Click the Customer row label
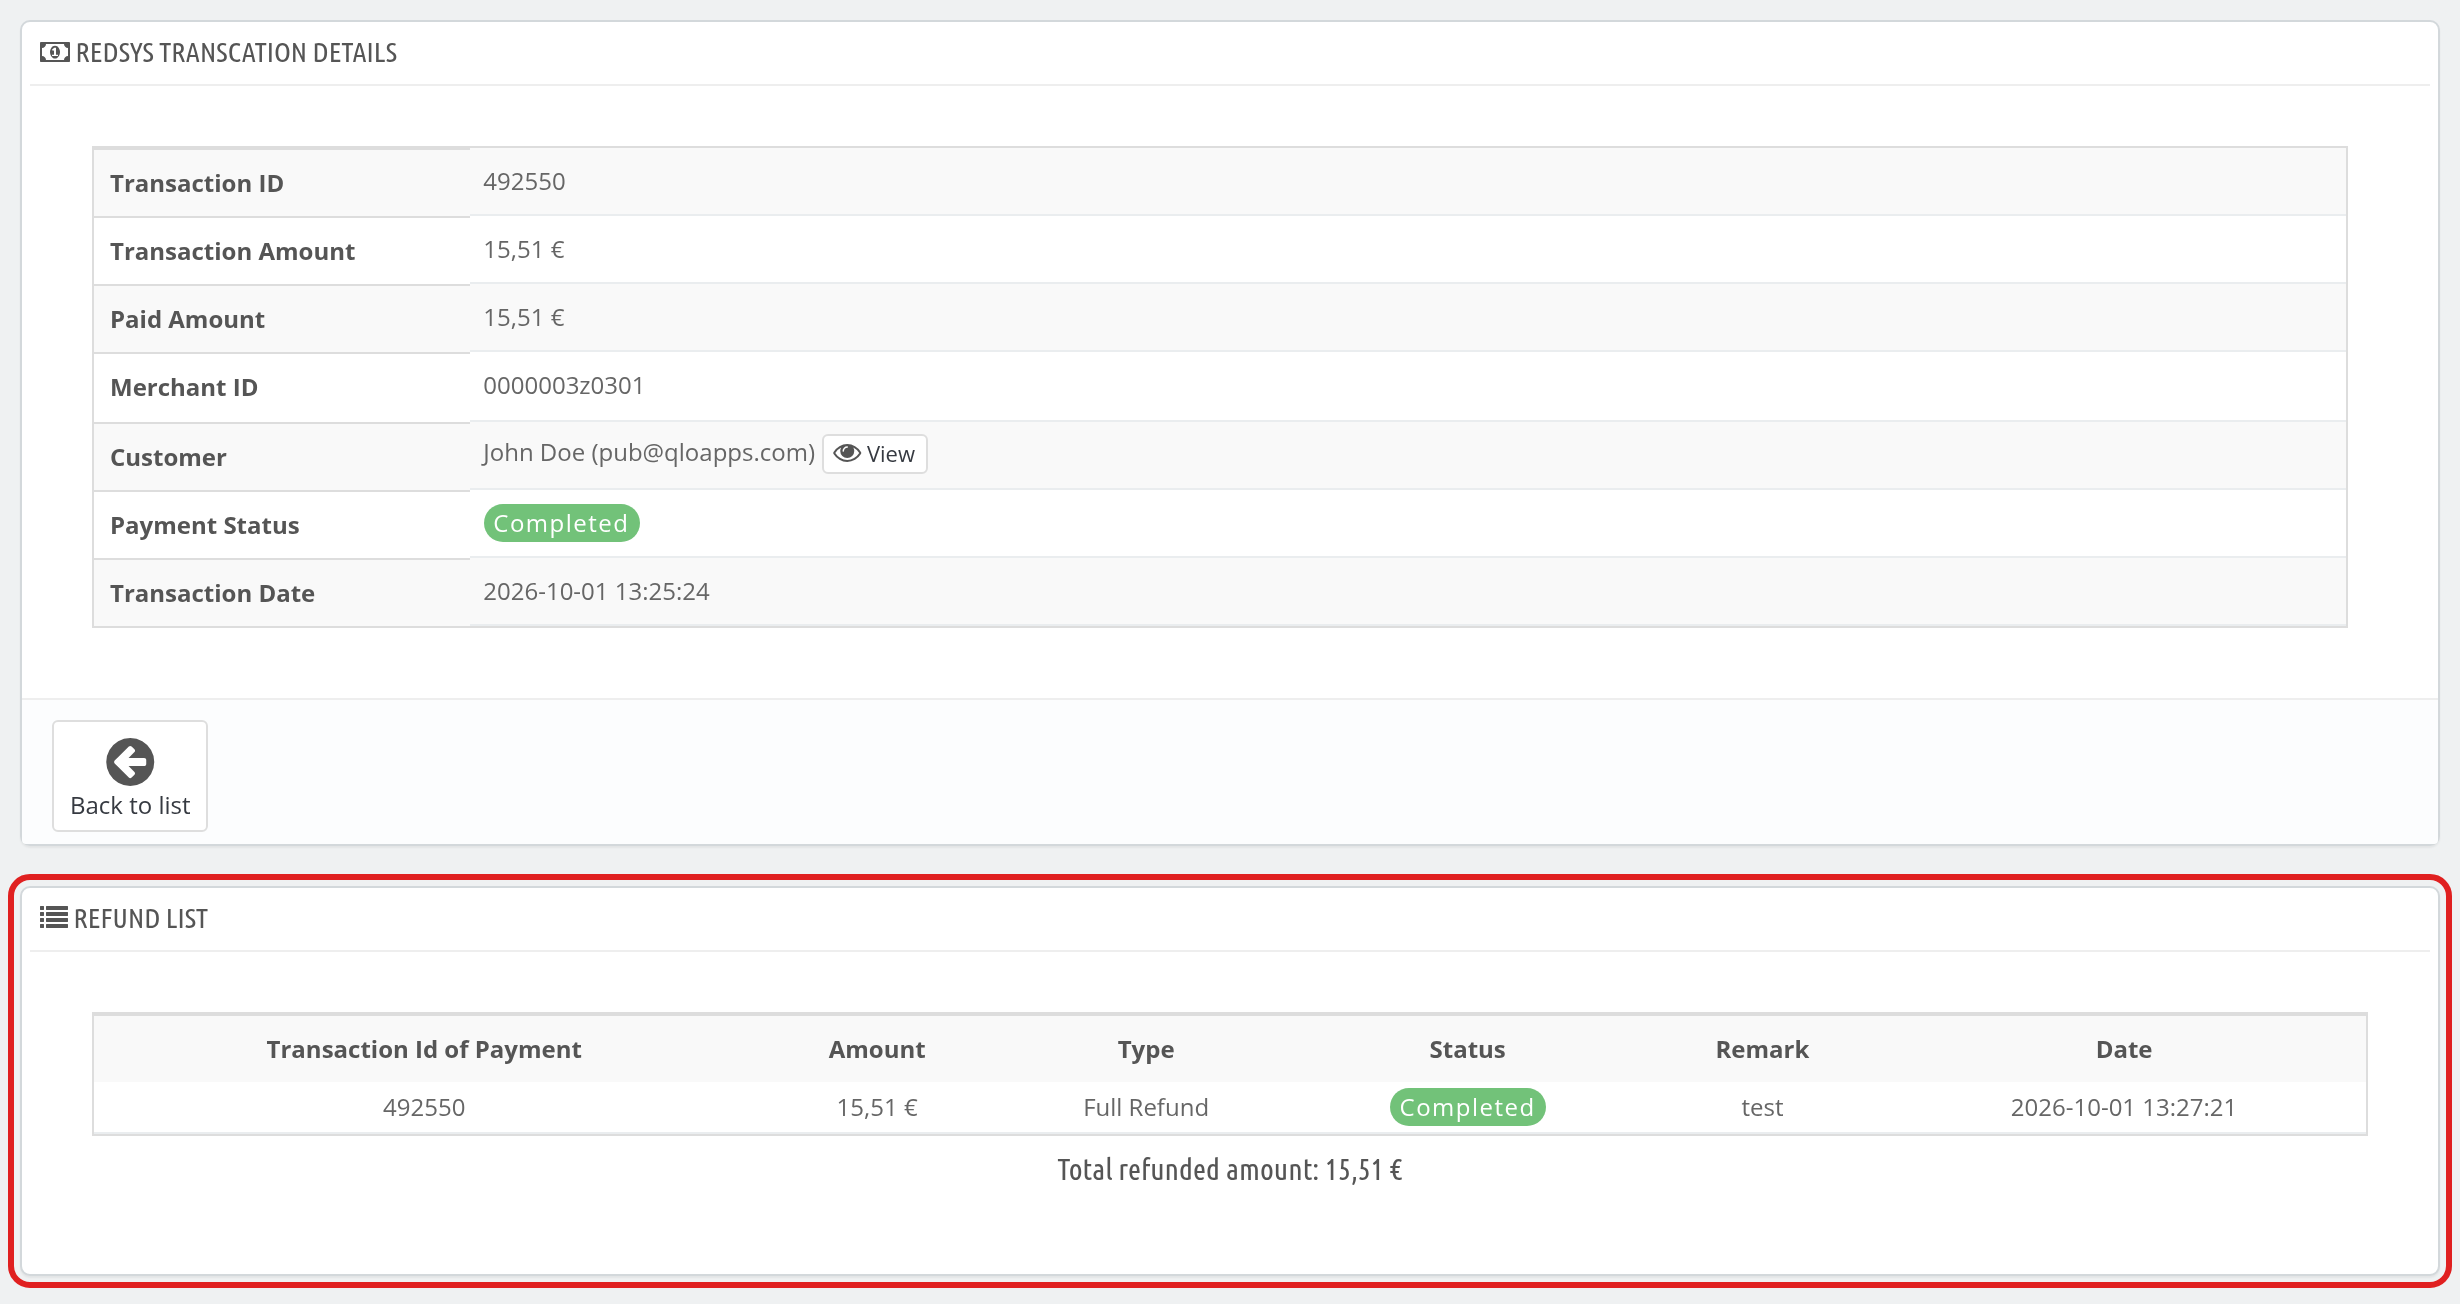The width and height of the screenshot is (2460, 1304). click(168, 457)
